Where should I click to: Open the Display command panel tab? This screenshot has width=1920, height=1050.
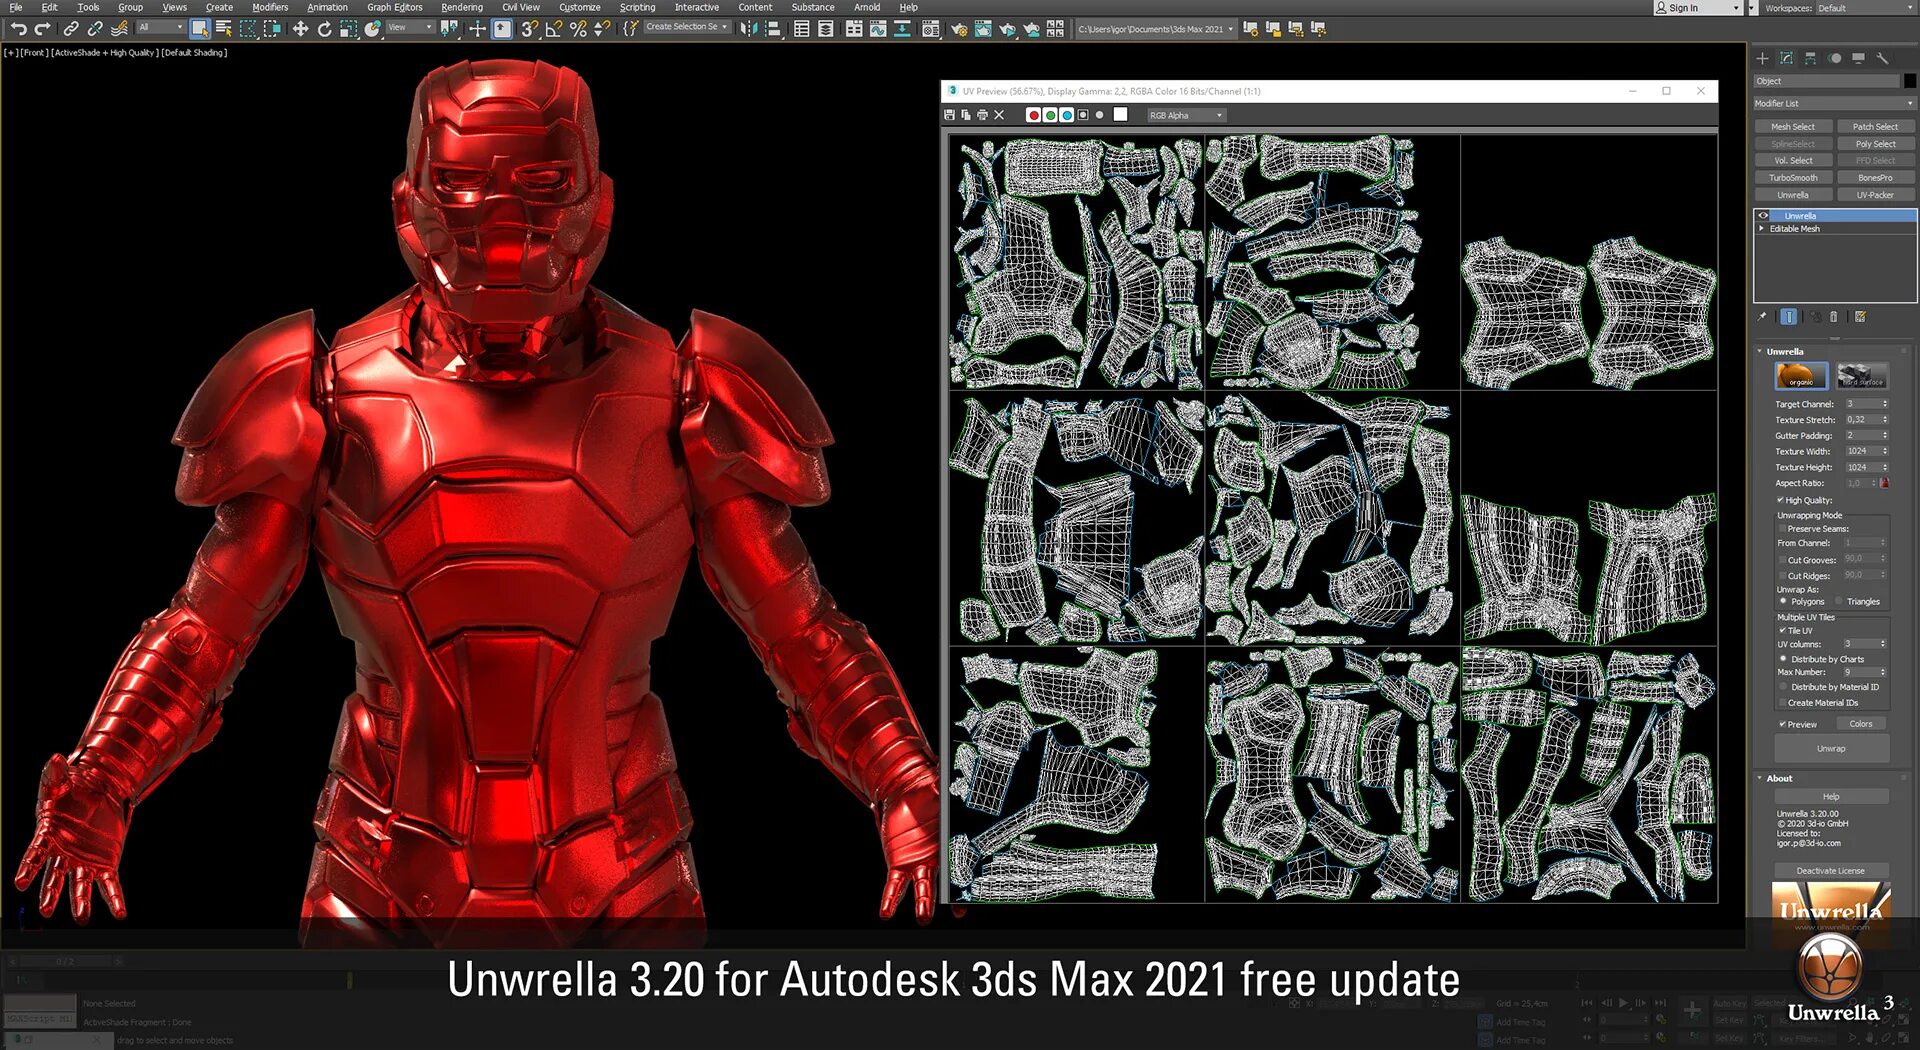[x=1859, y=58]
